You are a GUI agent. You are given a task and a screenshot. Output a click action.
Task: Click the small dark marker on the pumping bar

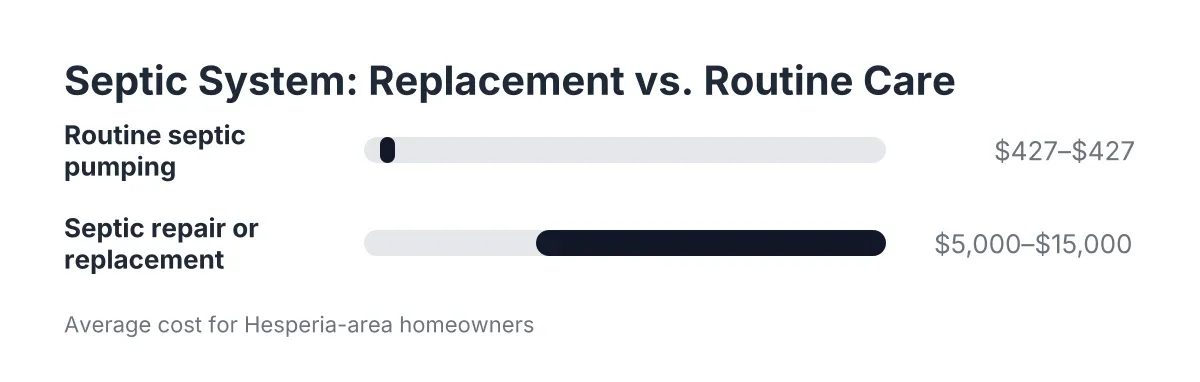click(x=388, y=150)
